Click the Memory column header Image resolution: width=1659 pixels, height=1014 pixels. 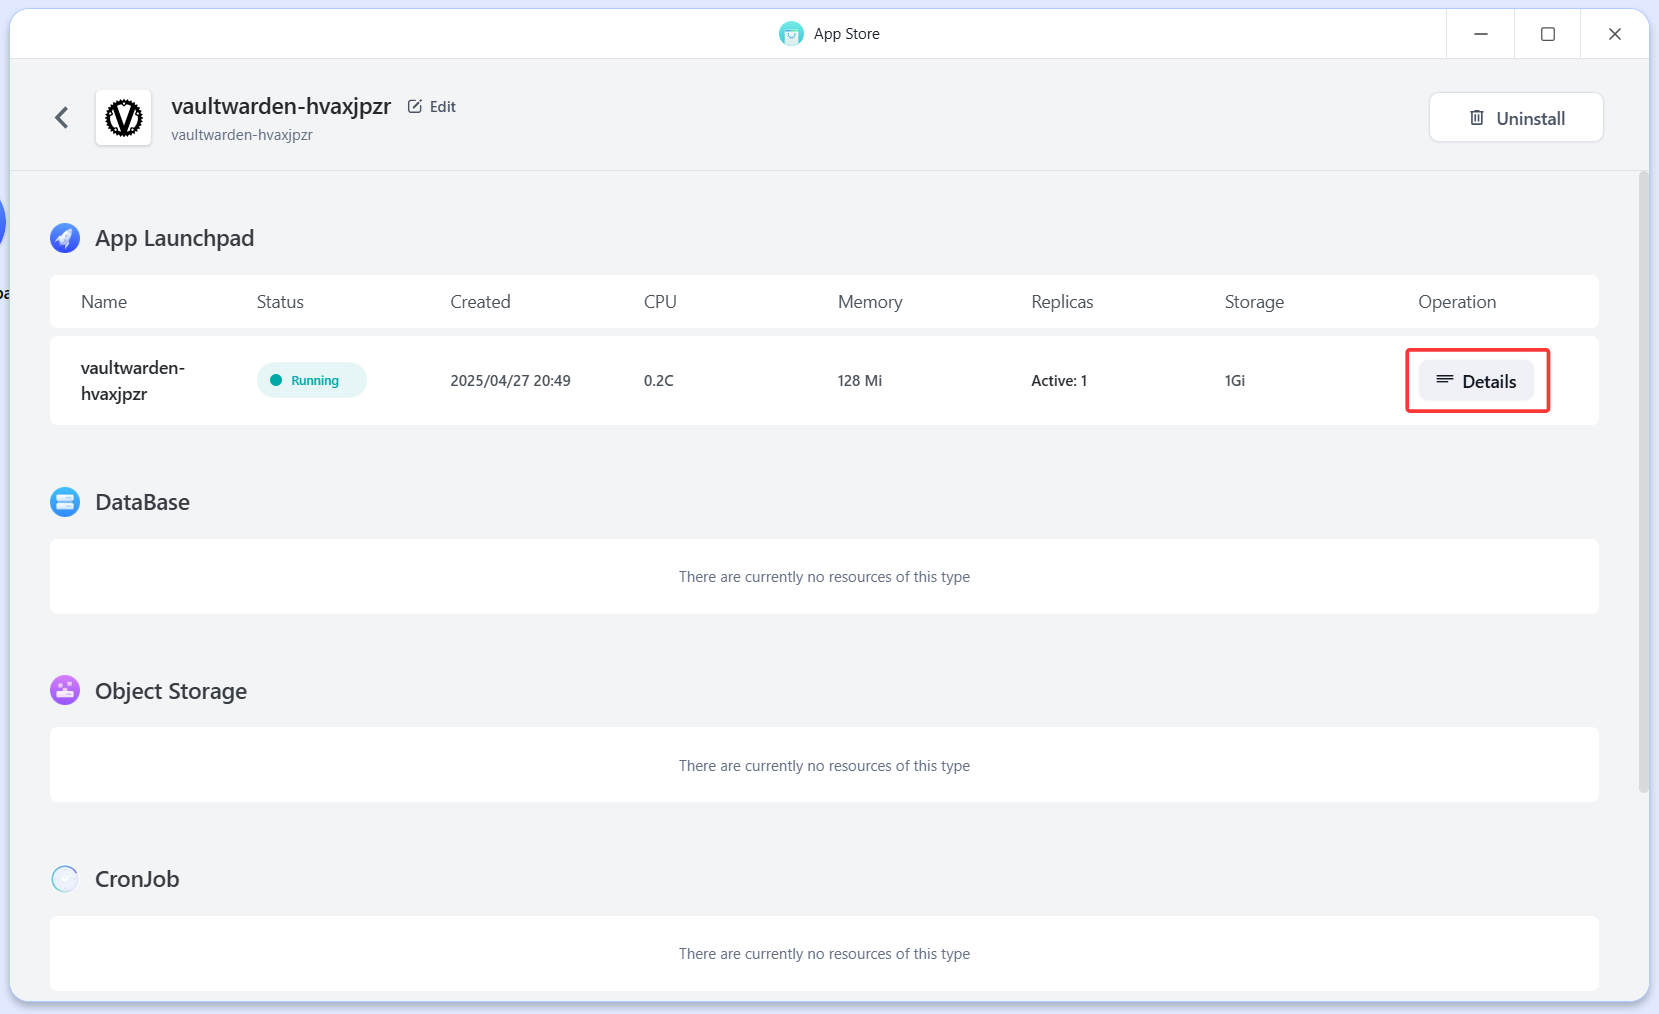click(870, 302)
